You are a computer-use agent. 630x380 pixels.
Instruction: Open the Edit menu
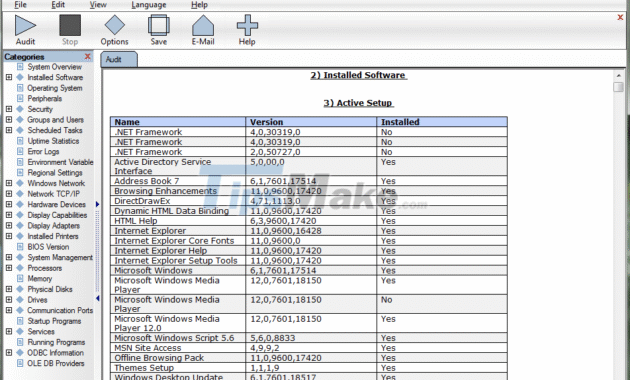click(x=58, y=5)
